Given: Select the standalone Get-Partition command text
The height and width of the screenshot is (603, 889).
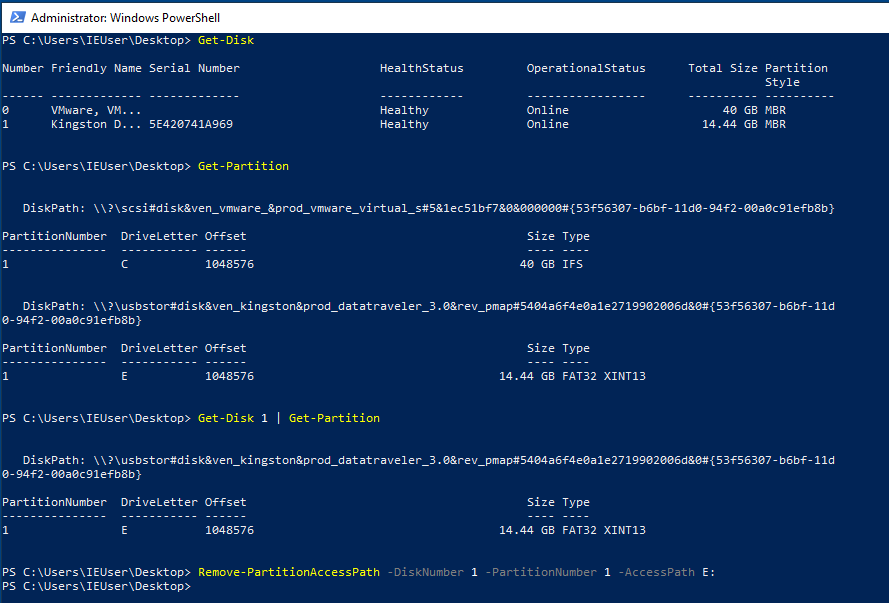Looking at the screenshot, I should tap(243, 166).
